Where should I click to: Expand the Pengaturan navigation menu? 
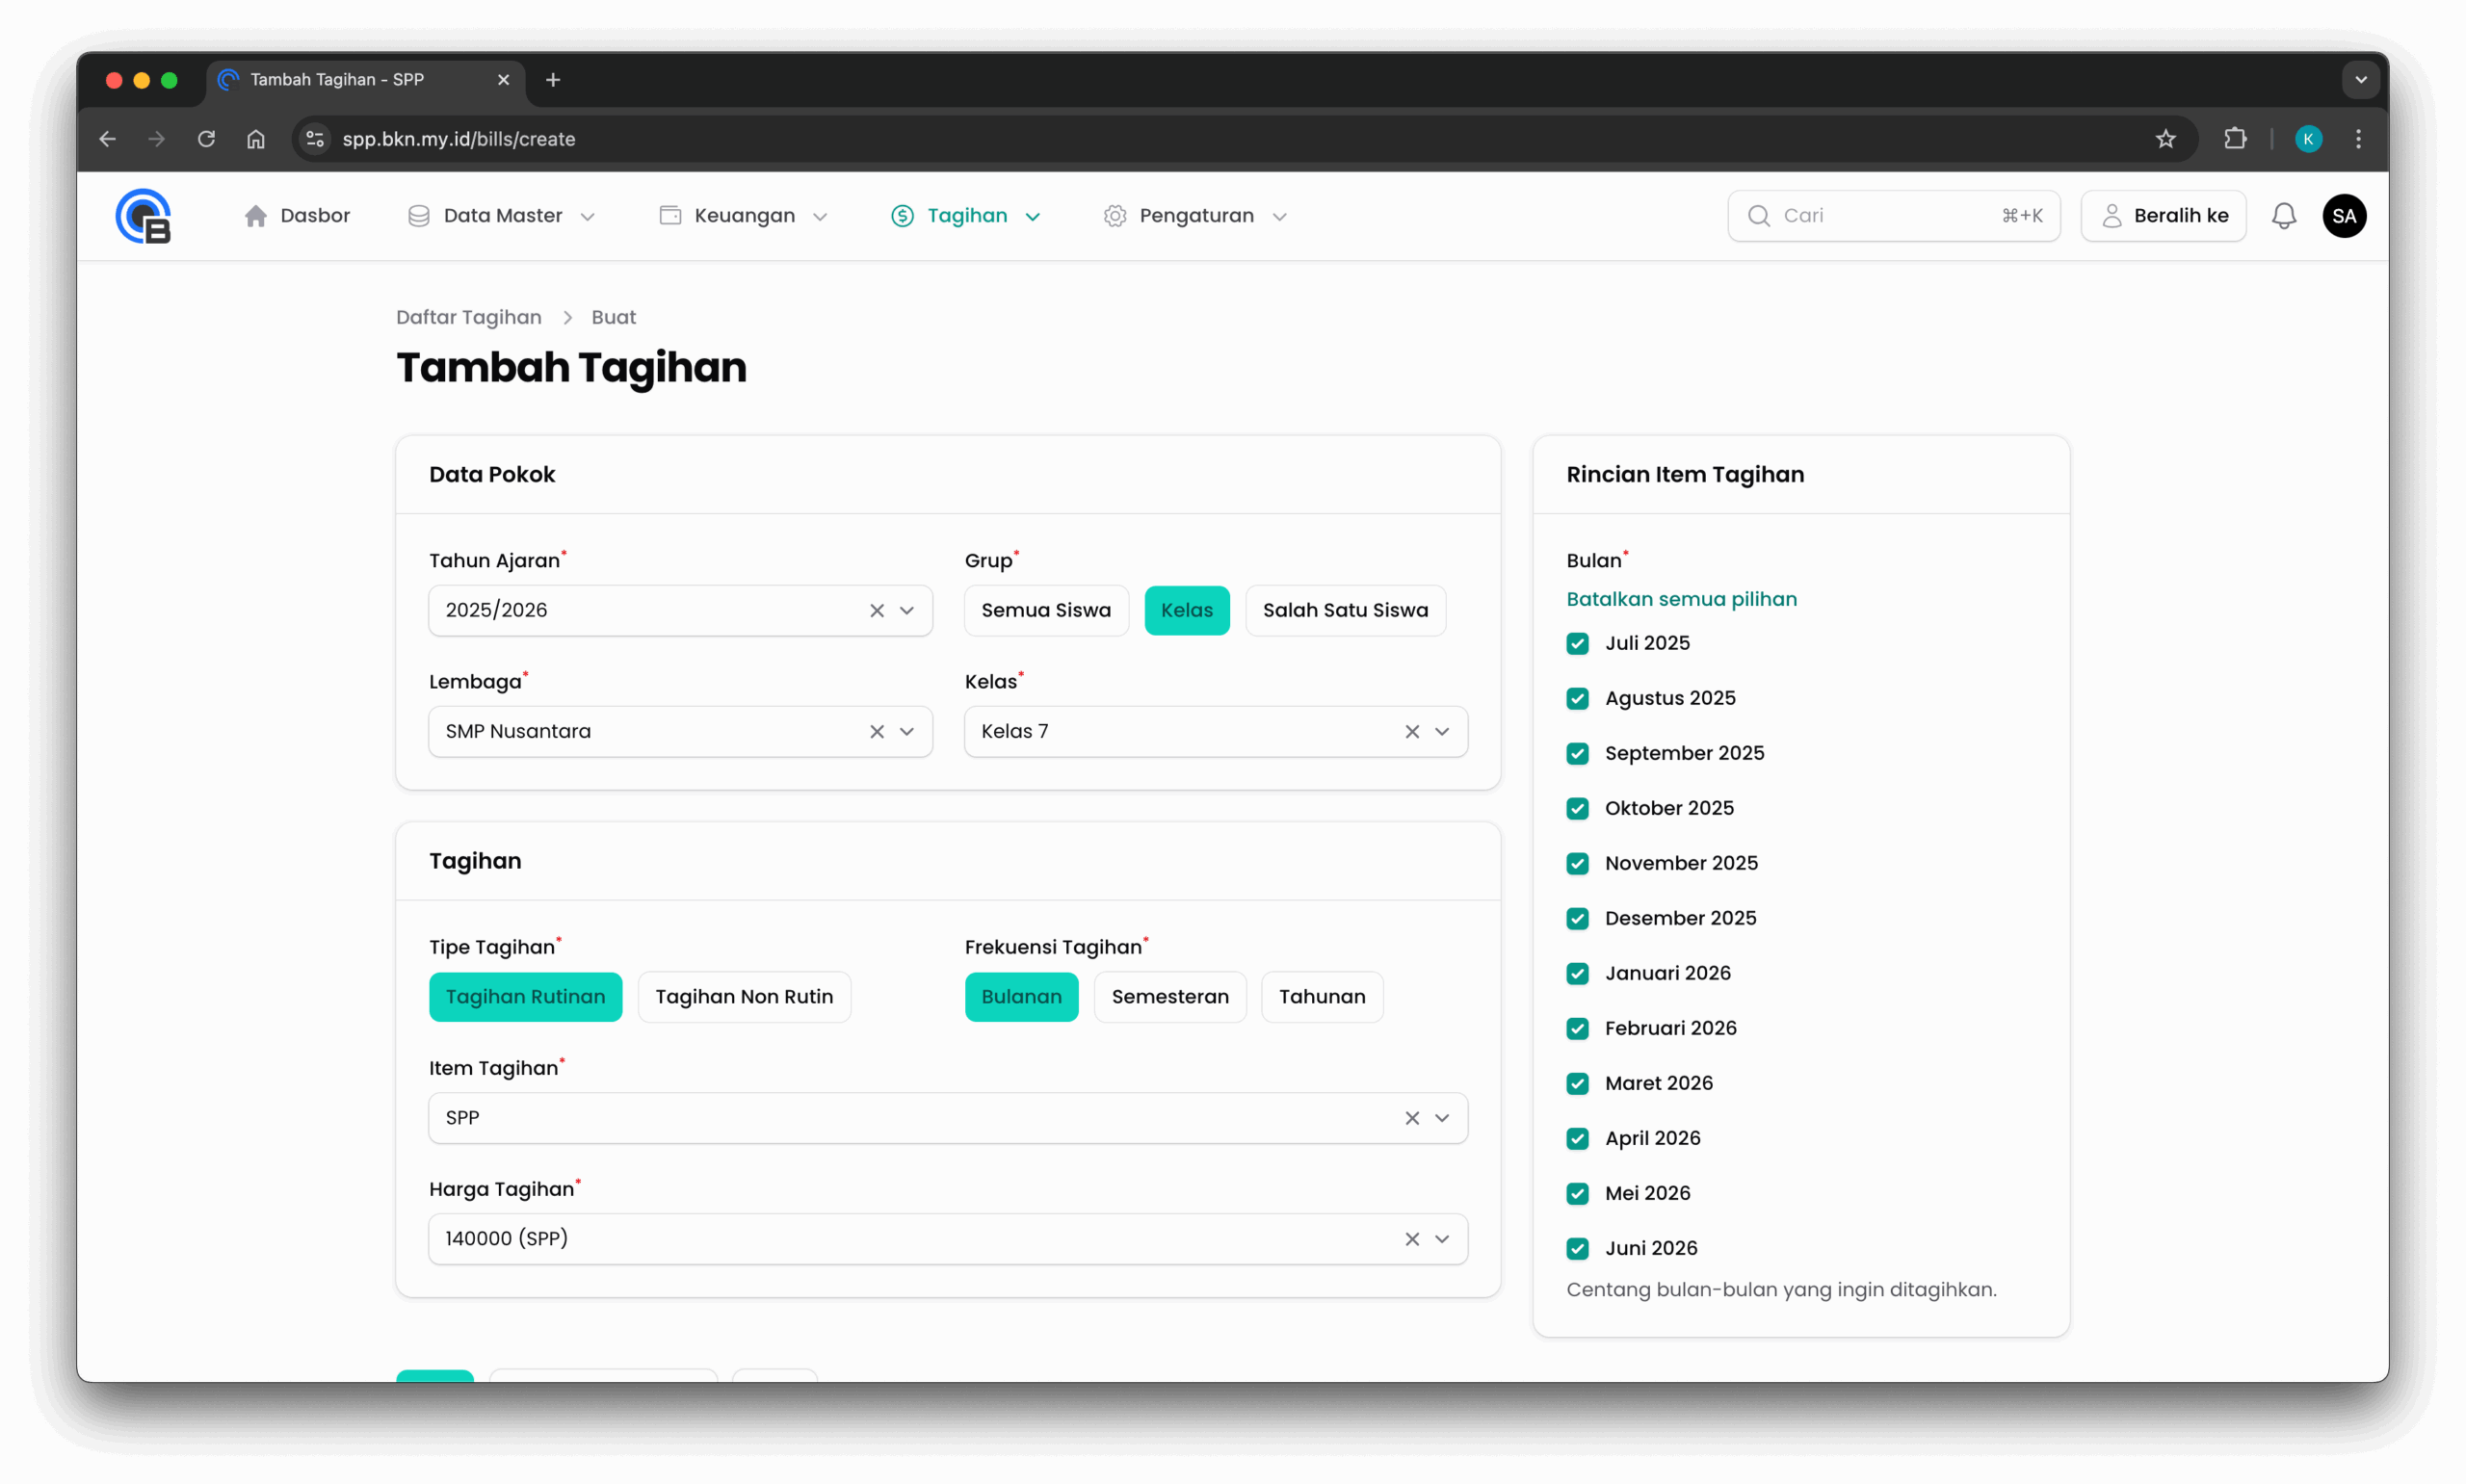coord(1195,216)
